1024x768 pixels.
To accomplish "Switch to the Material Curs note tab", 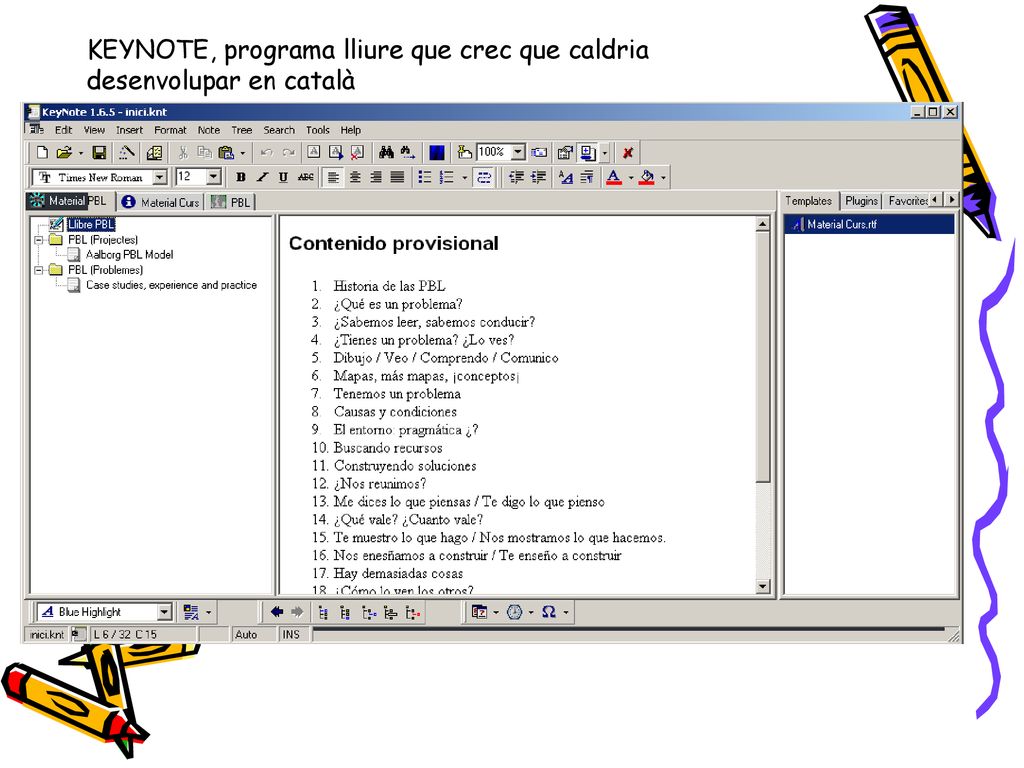I will coord(161,202).
